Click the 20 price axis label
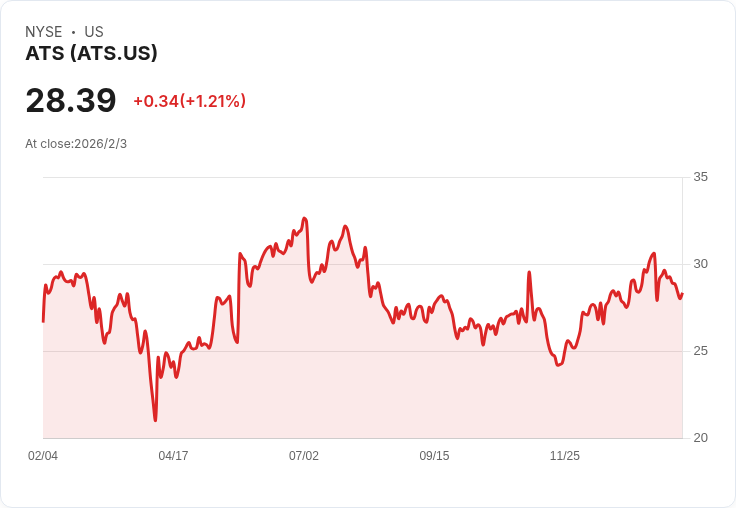Image resolution: width=736 pixels, height=508 pixels. tap(700, 438)
